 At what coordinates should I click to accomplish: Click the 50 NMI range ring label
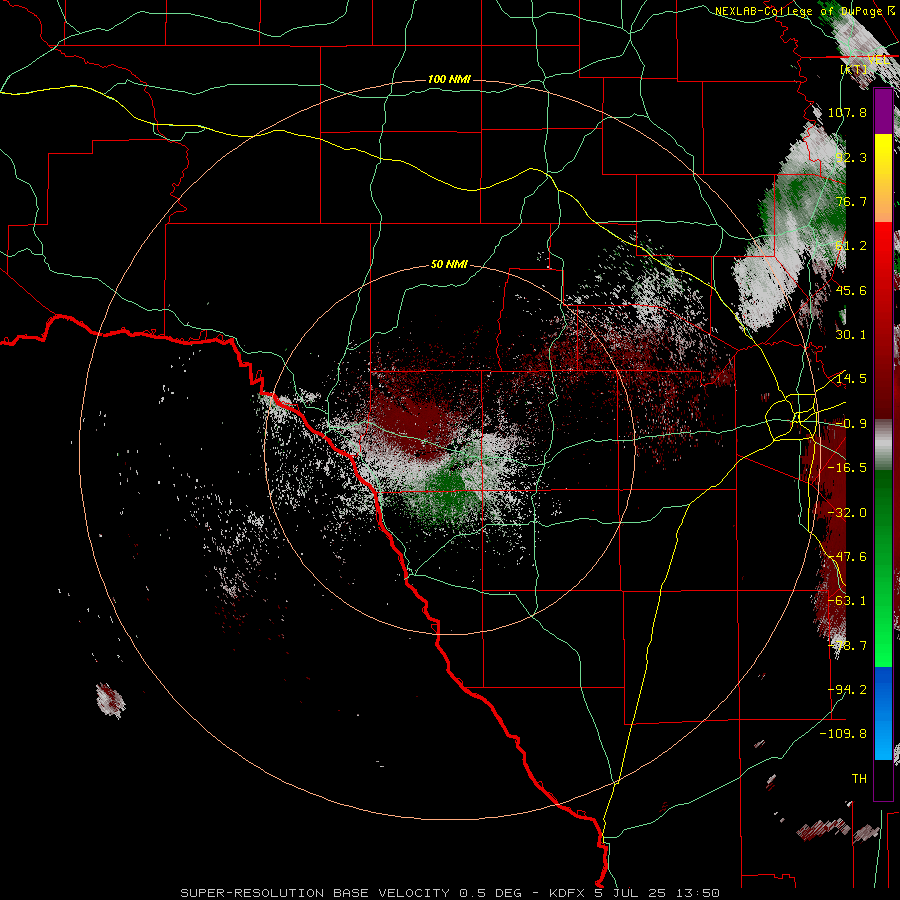[x=449, y=264]
